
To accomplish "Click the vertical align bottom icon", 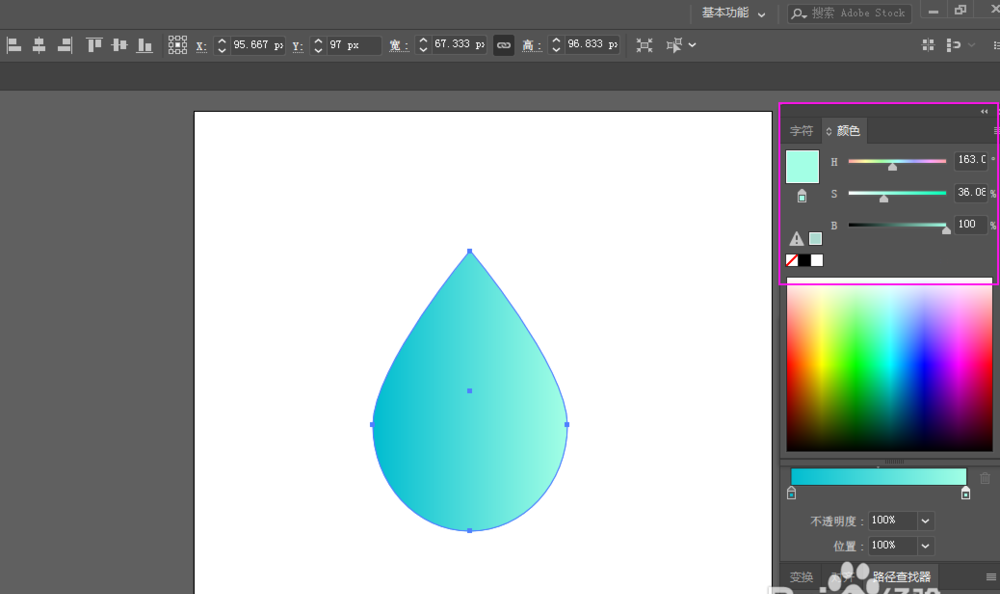I will coord(145,45).
